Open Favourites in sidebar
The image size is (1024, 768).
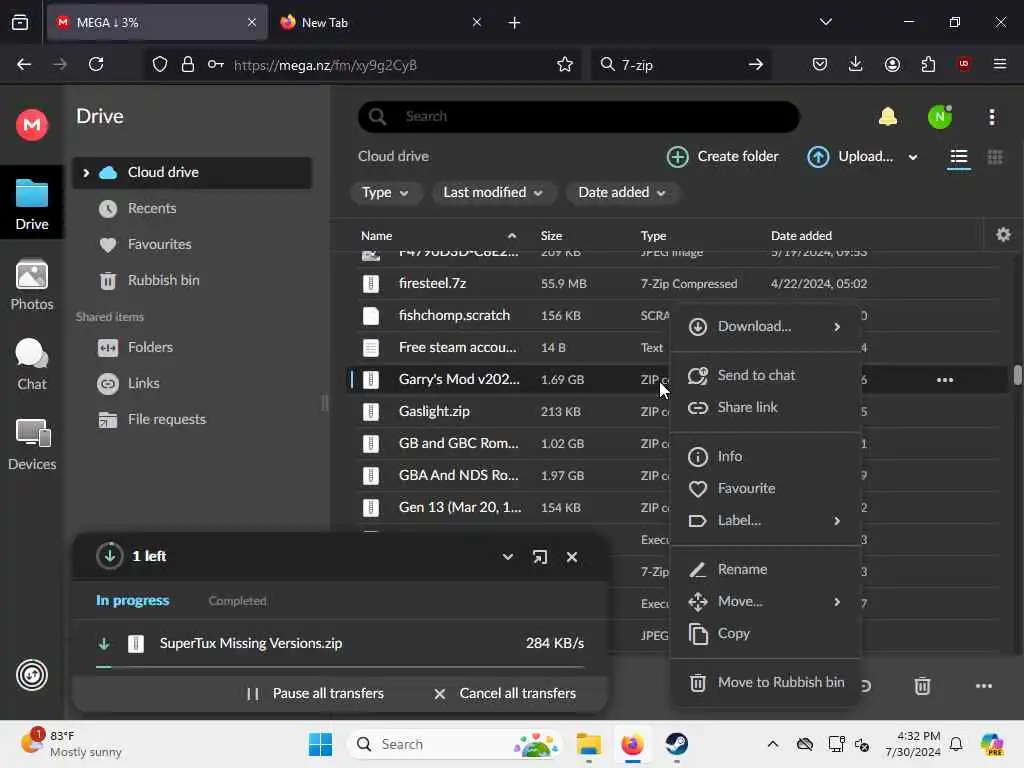point(192,244)
